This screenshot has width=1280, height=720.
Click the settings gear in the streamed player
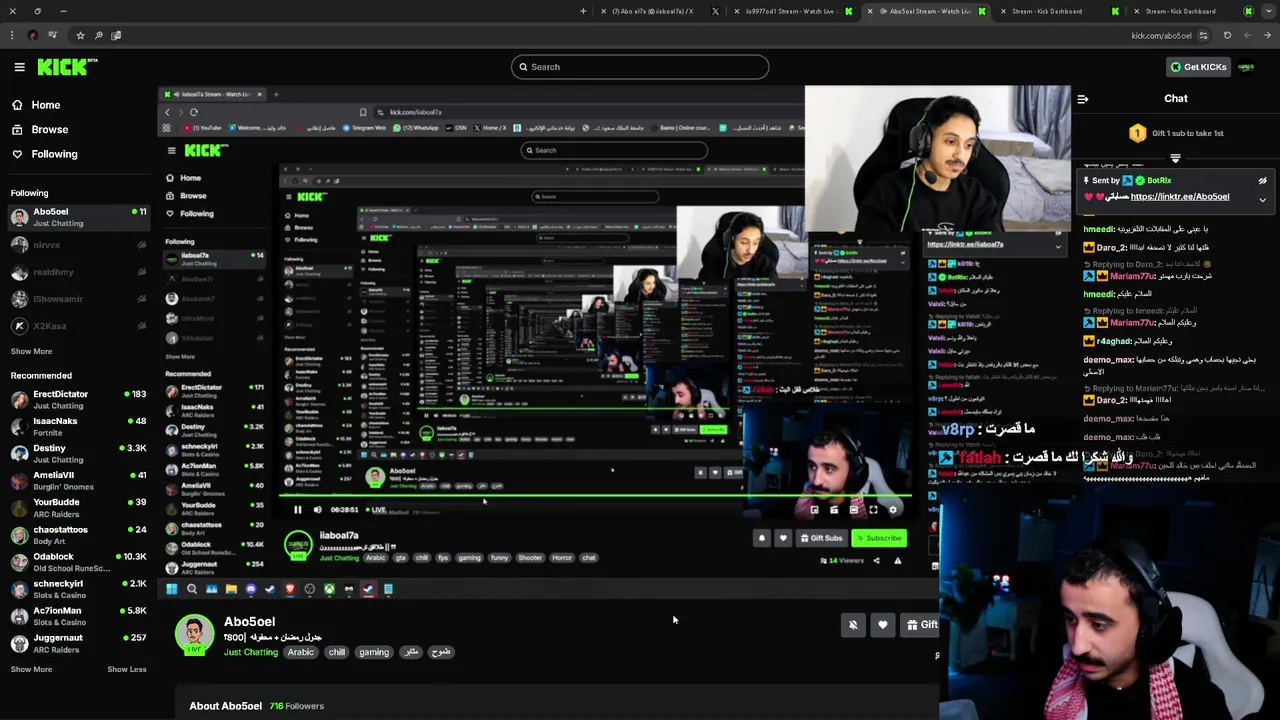pos(893,509)
